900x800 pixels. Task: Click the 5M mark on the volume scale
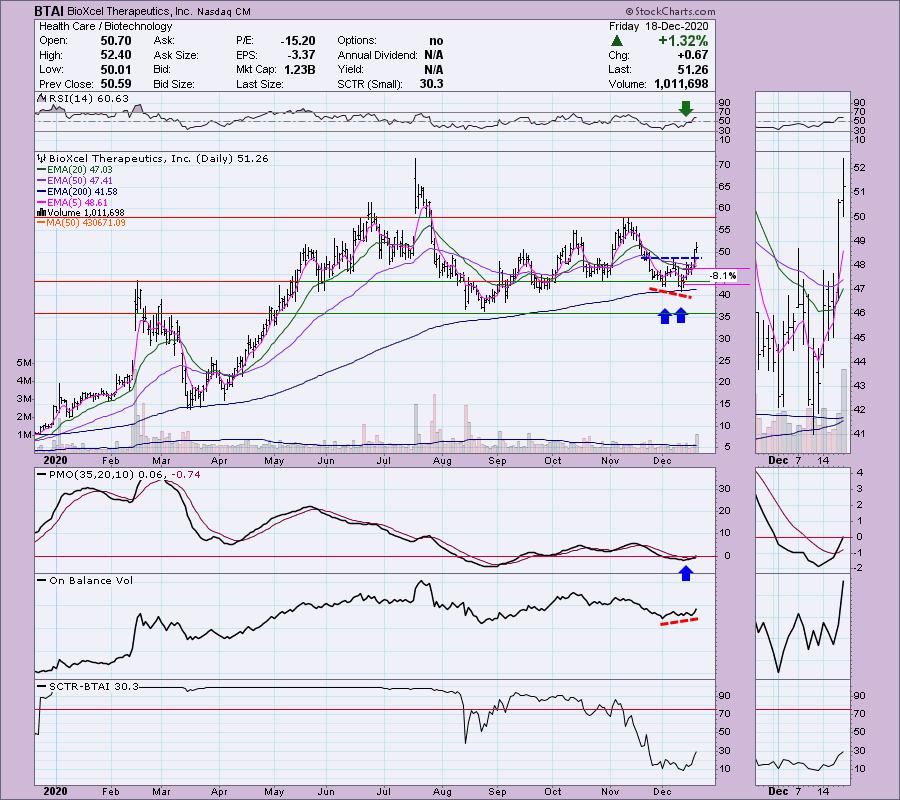tap(24, 363)
